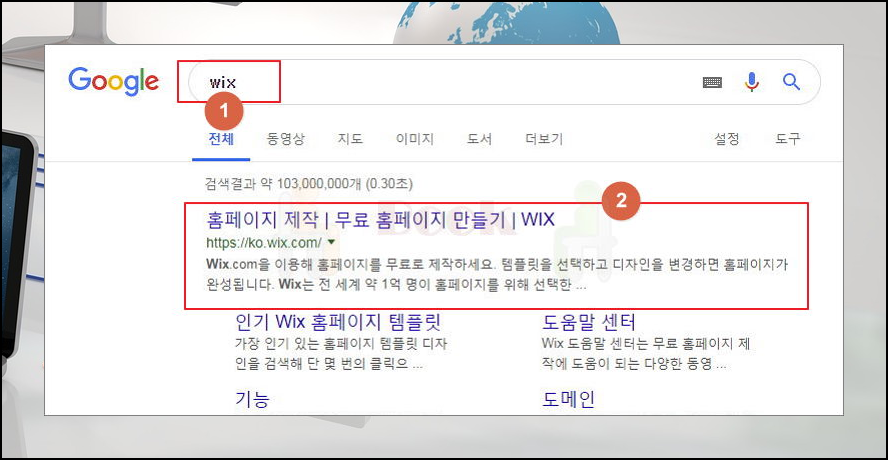Click snippet text starting Wix.com을 이용해

tap(497, 274)
